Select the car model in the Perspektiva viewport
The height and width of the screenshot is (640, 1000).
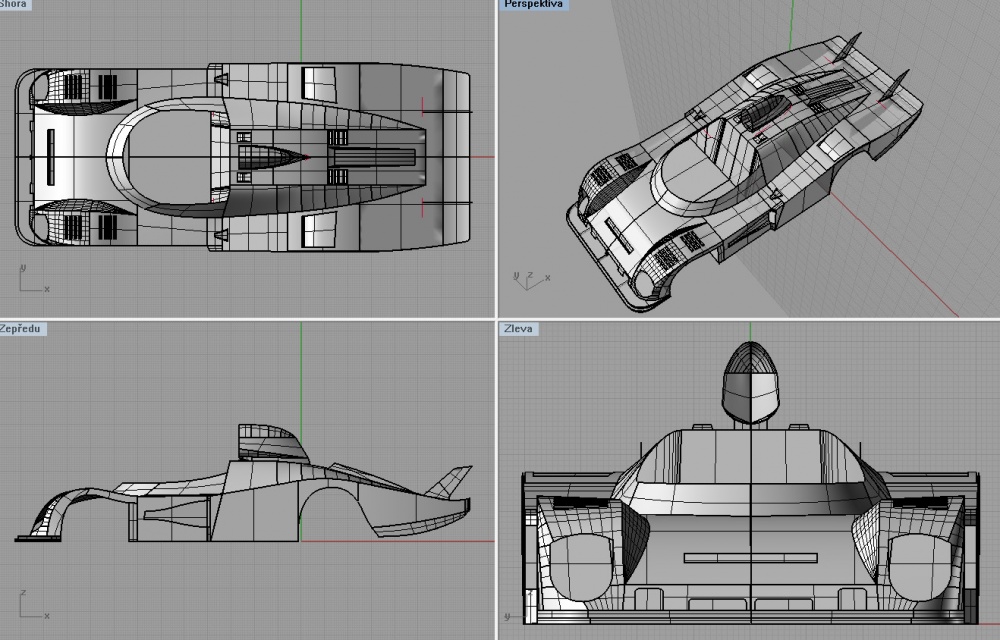click(x=744, y=171)
